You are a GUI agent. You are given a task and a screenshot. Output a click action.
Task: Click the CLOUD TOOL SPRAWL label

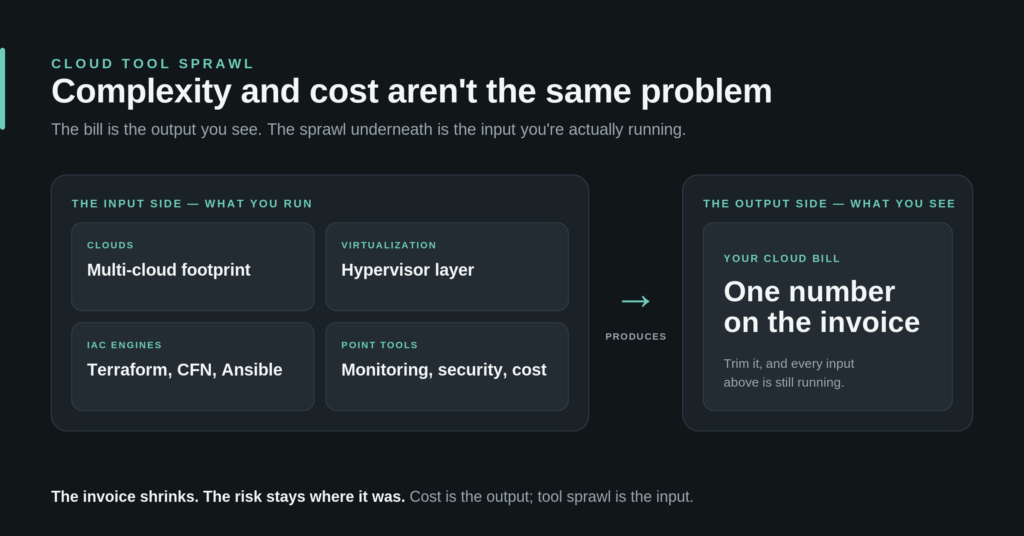[152, 63]
